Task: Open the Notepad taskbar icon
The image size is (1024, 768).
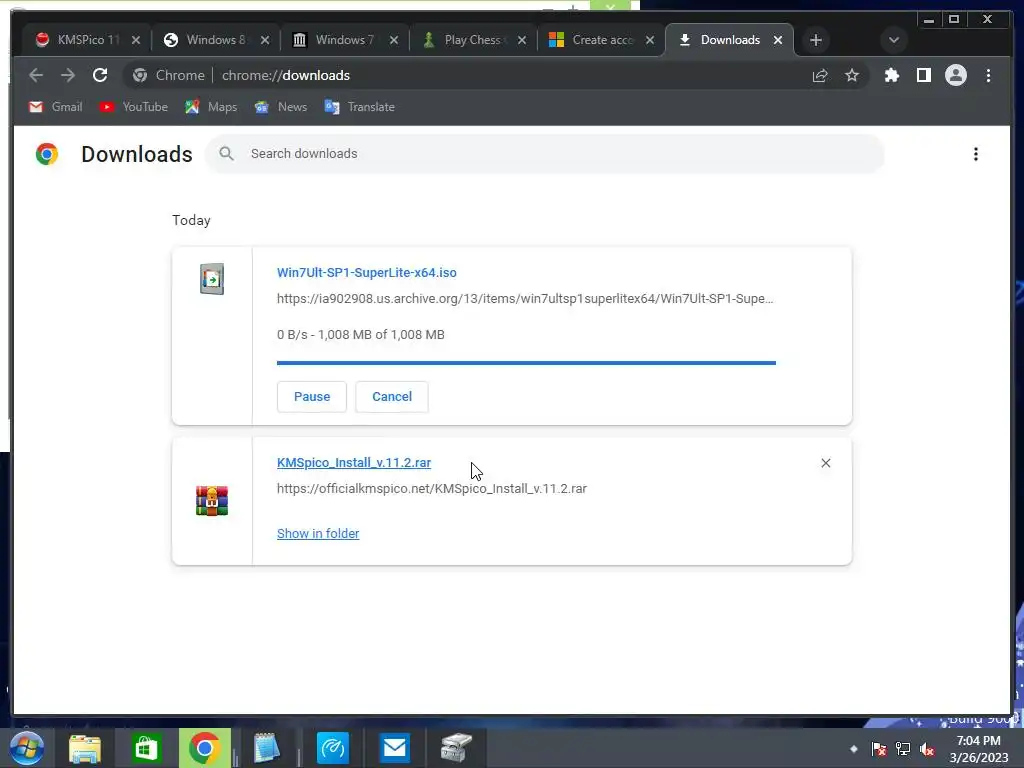Action: pyautogui.click(x=266, y=748)
